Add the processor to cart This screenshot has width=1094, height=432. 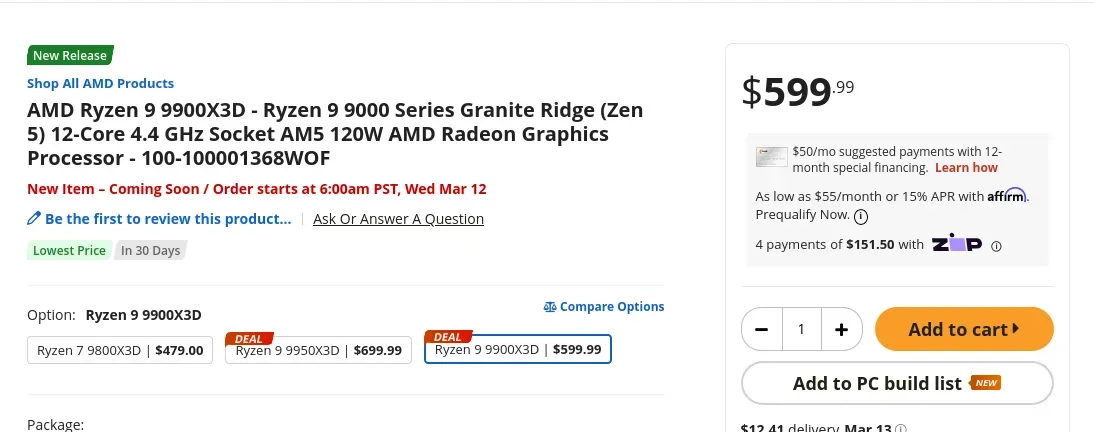(964, 329)
